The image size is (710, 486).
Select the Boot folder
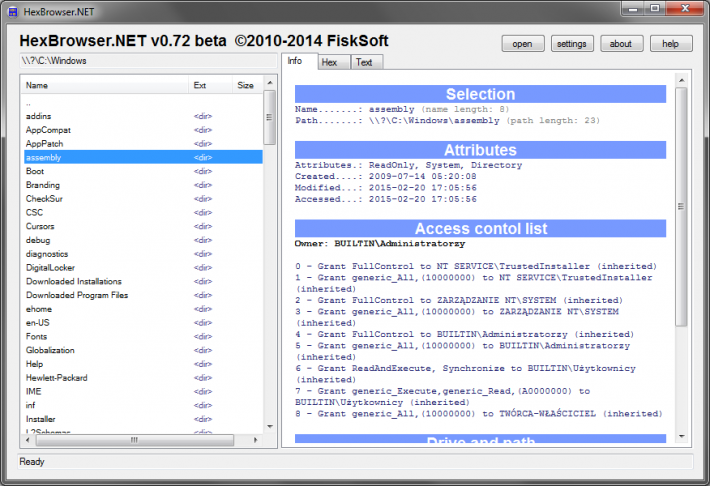click(143, 171)
